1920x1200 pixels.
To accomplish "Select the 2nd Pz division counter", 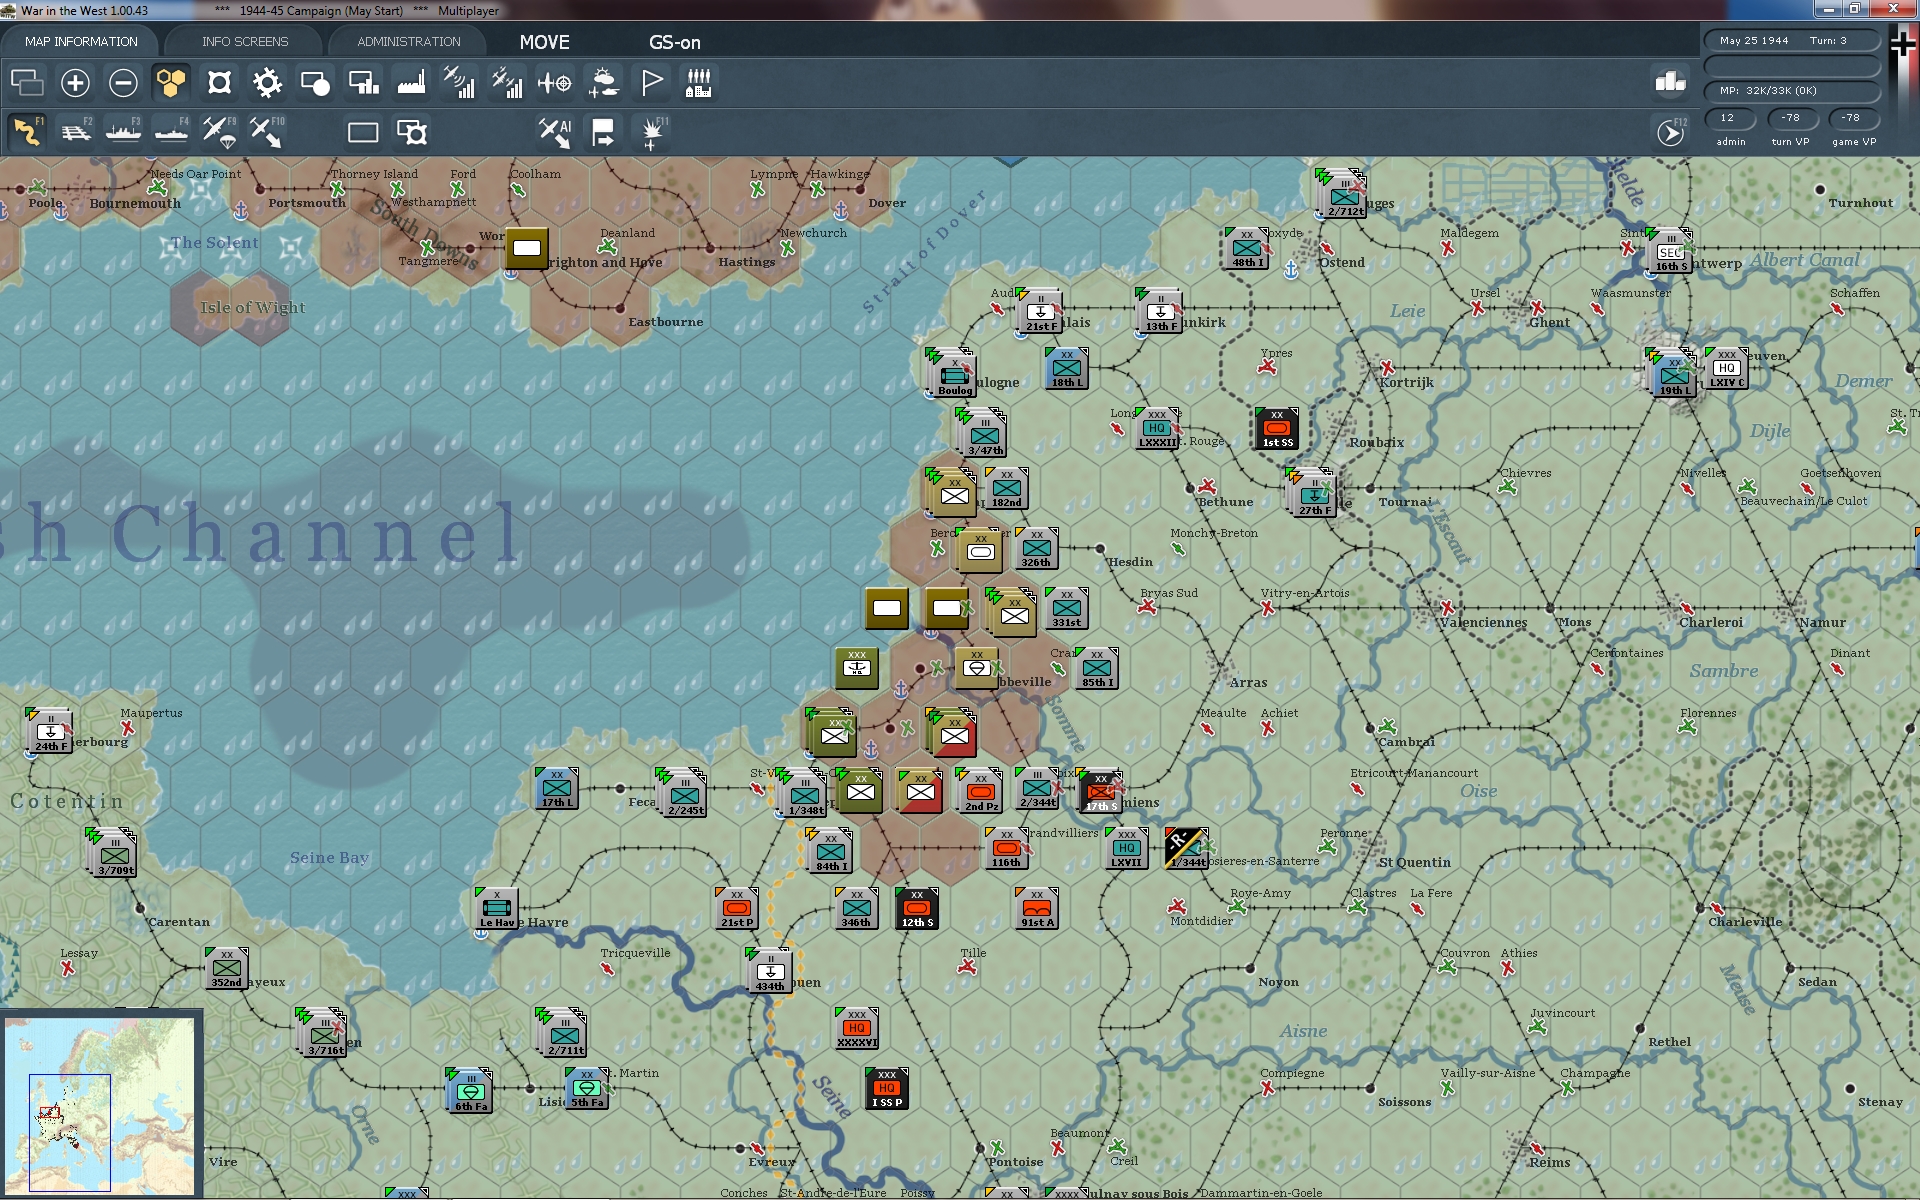I will click(x=981, y=791).
